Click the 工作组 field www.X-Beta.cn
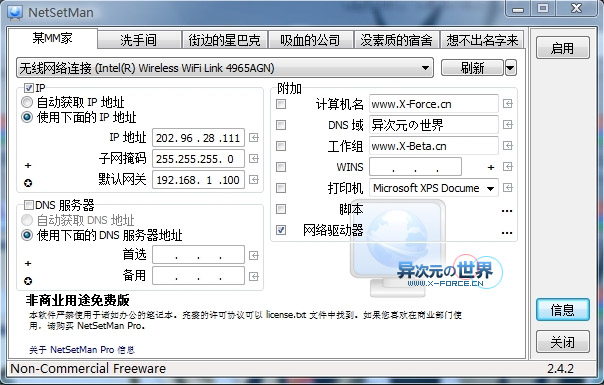The width and height of the screenshot is (604, 385). click(434, 146)
